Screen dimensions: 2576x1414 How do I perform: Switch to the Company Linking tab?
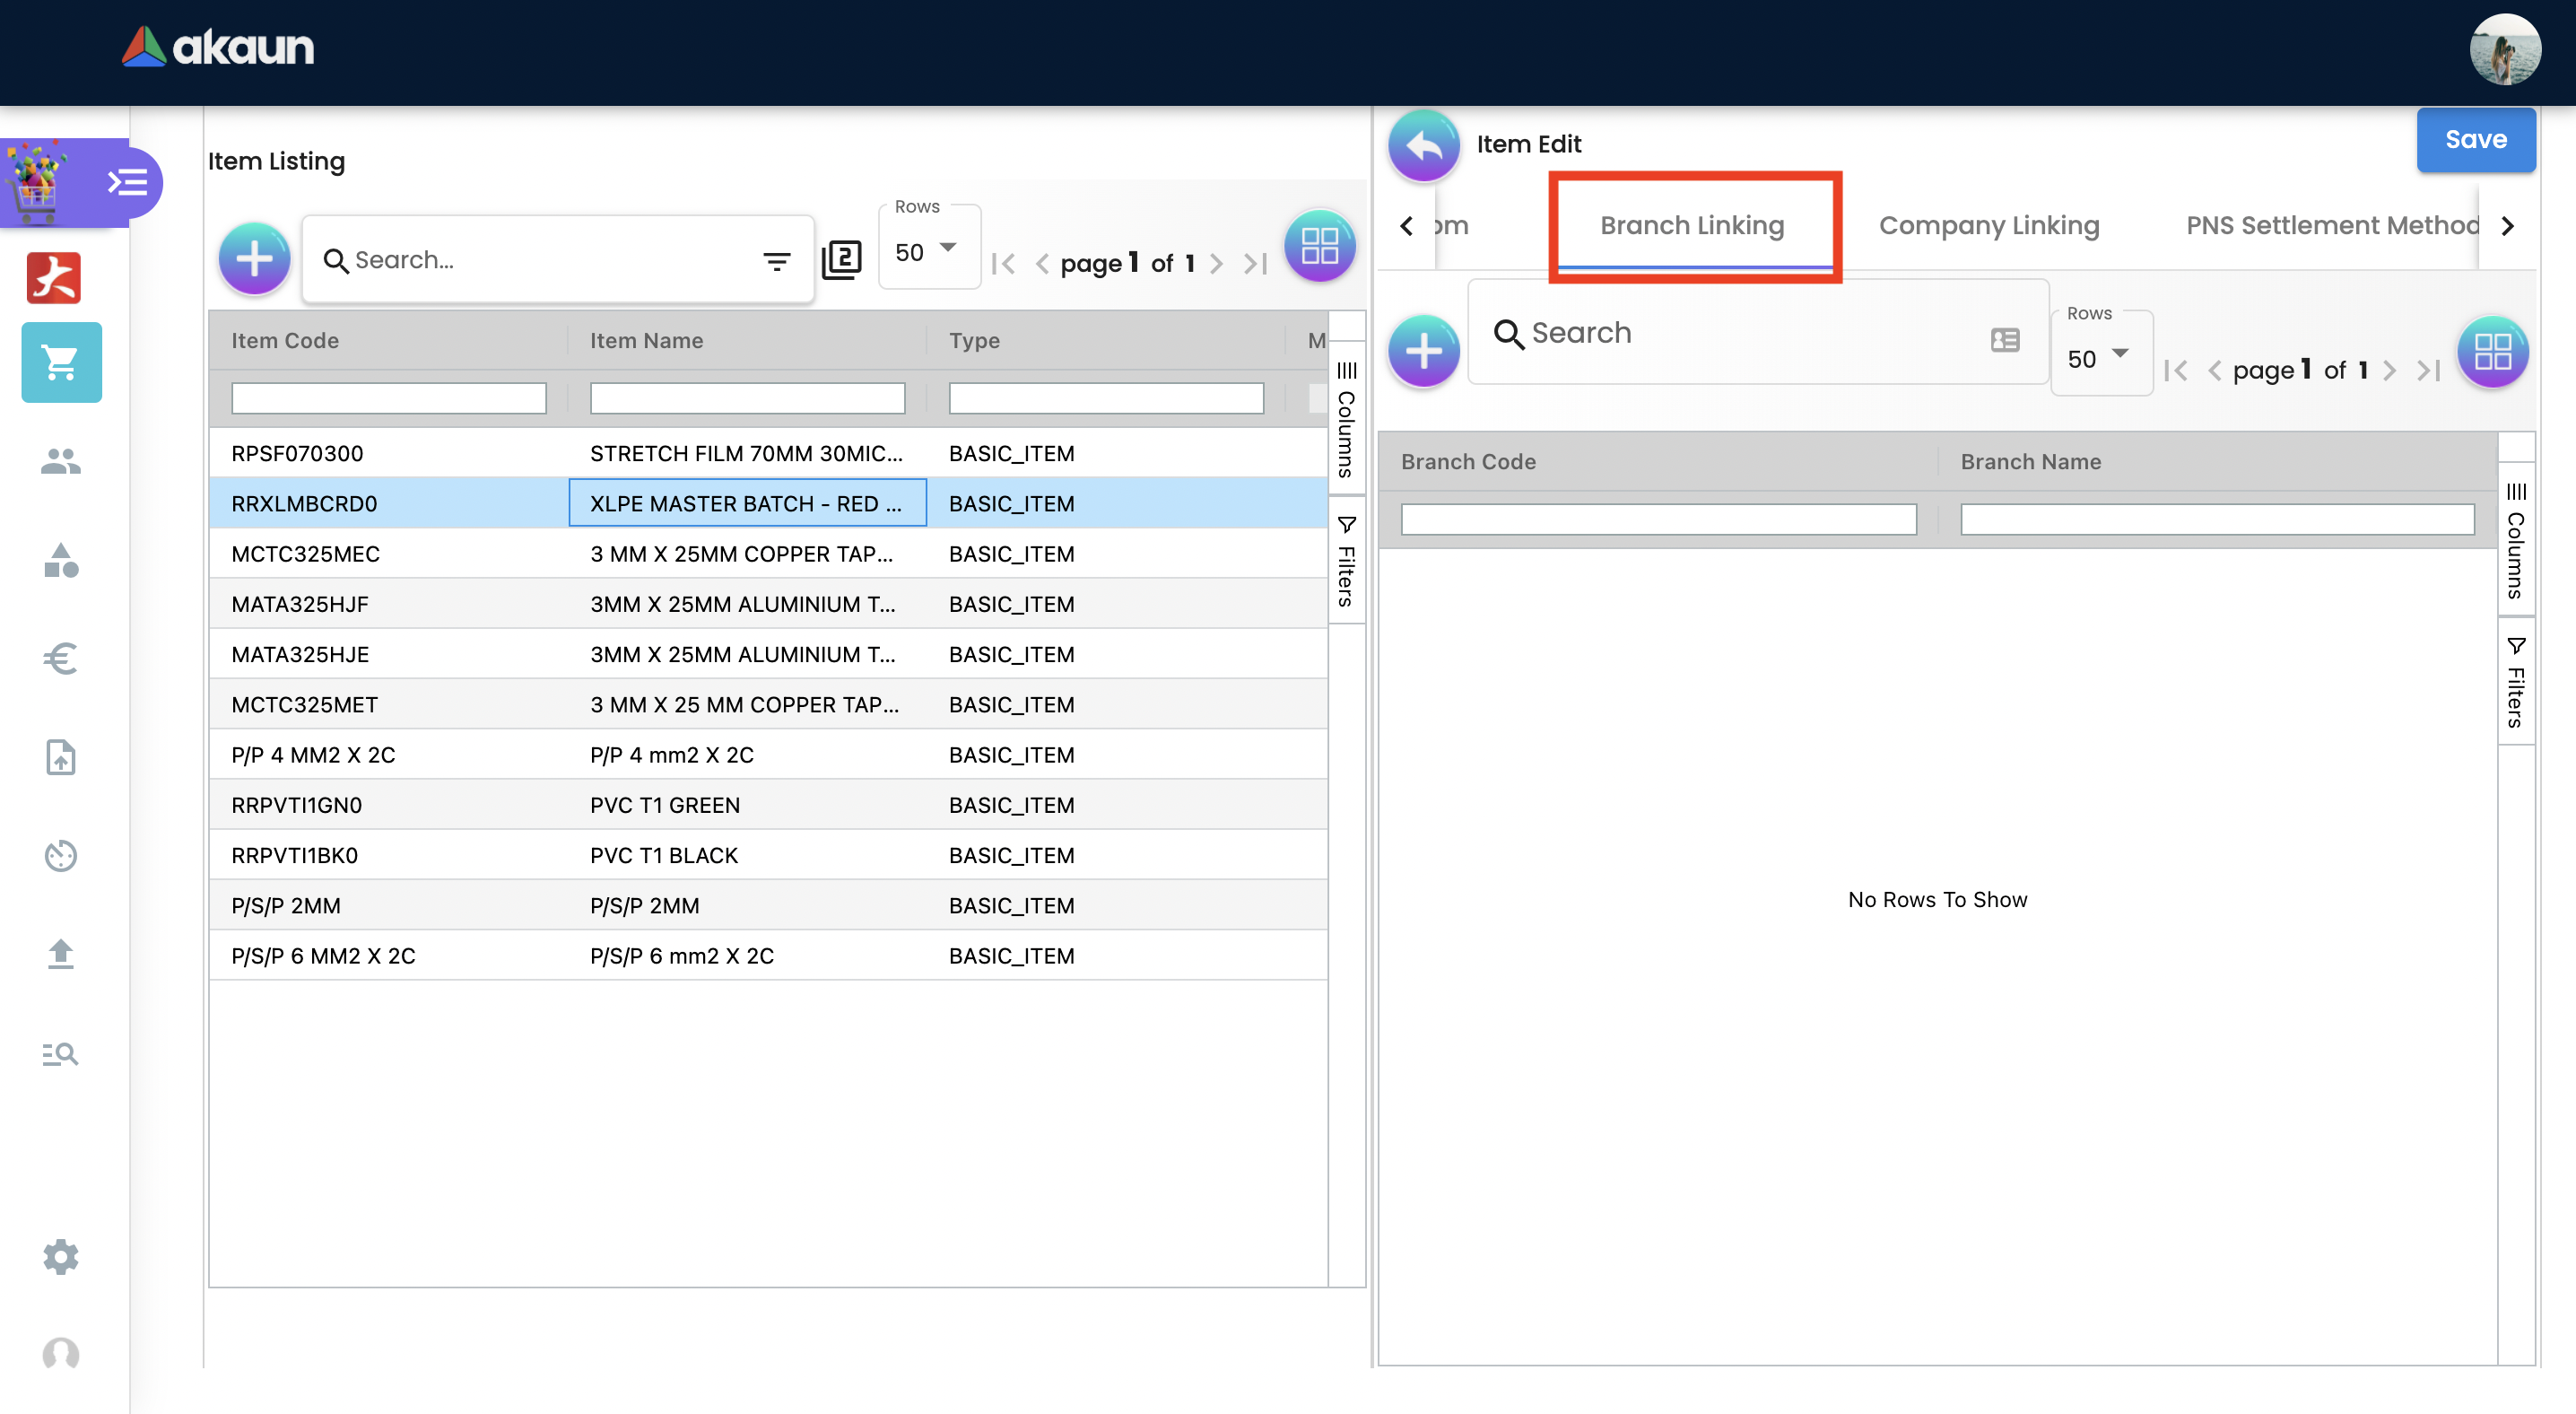(x=1988, y=226)
